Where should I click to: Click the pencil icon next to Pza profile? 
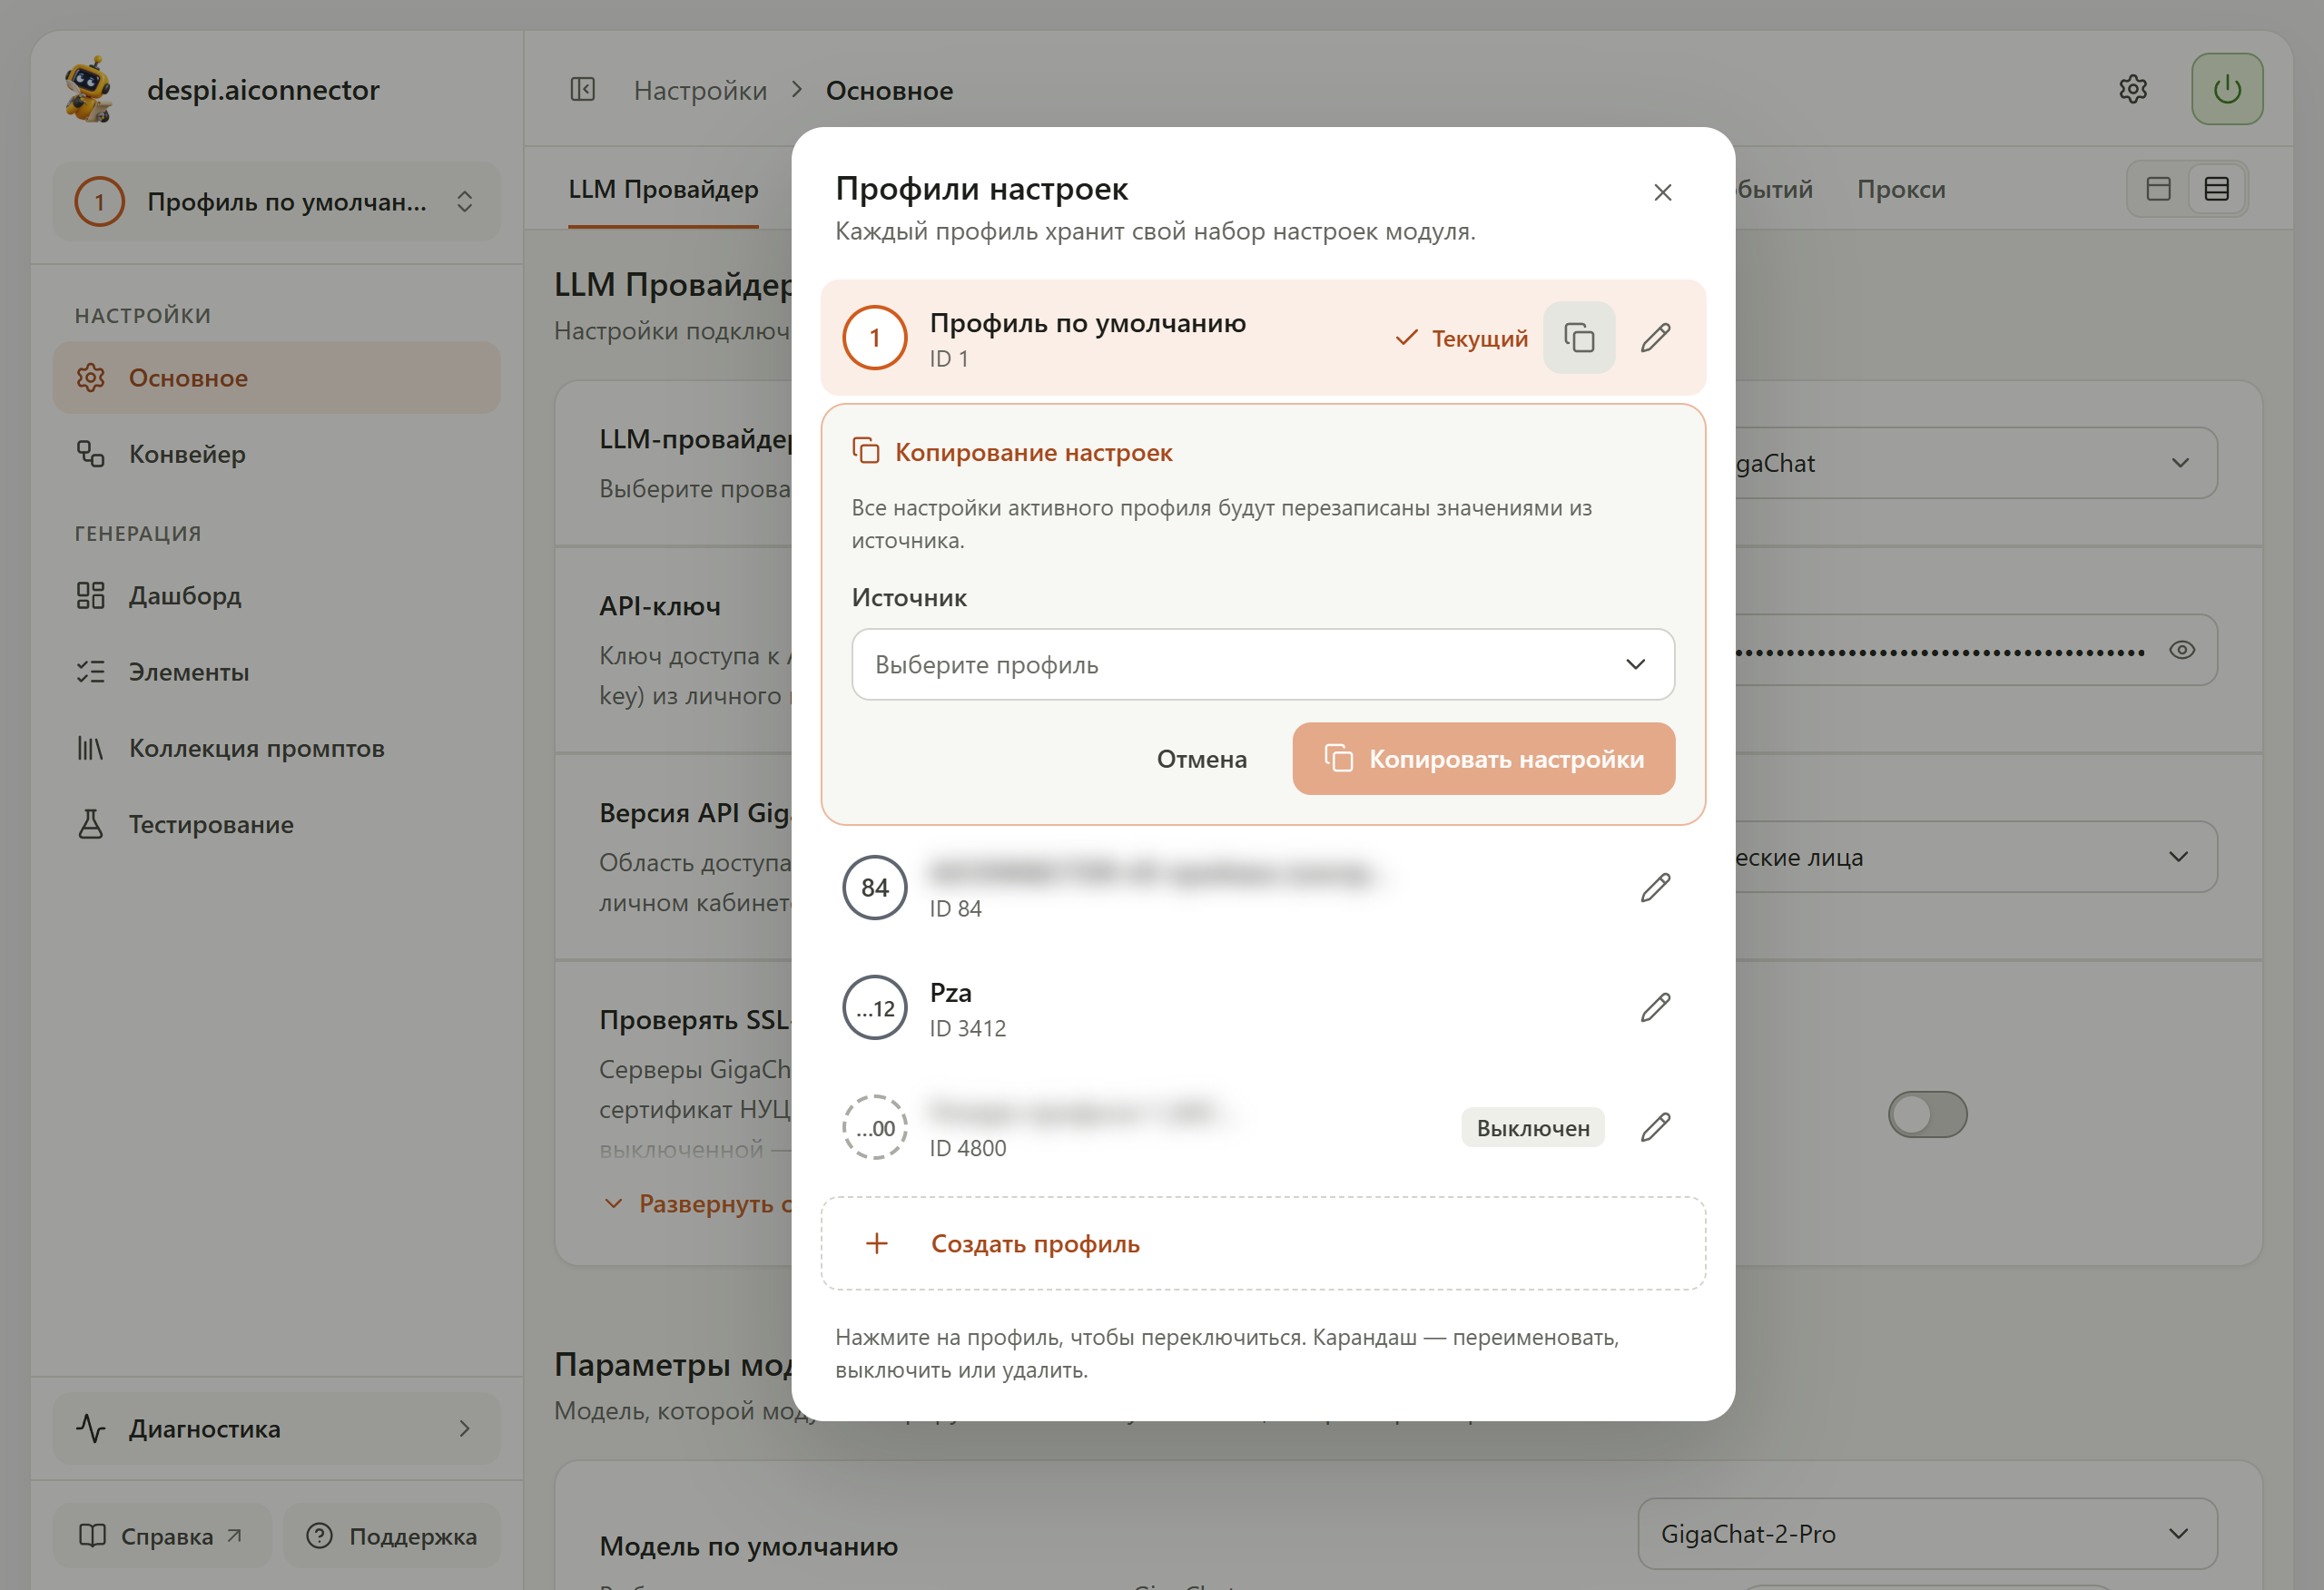[1656, 1007]
